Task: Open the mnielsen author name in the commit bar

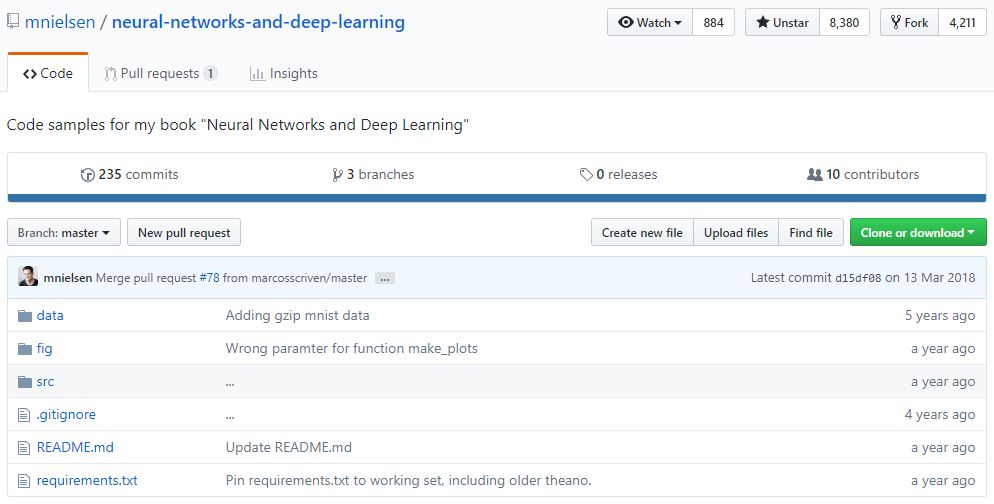Action: [68, 278]
